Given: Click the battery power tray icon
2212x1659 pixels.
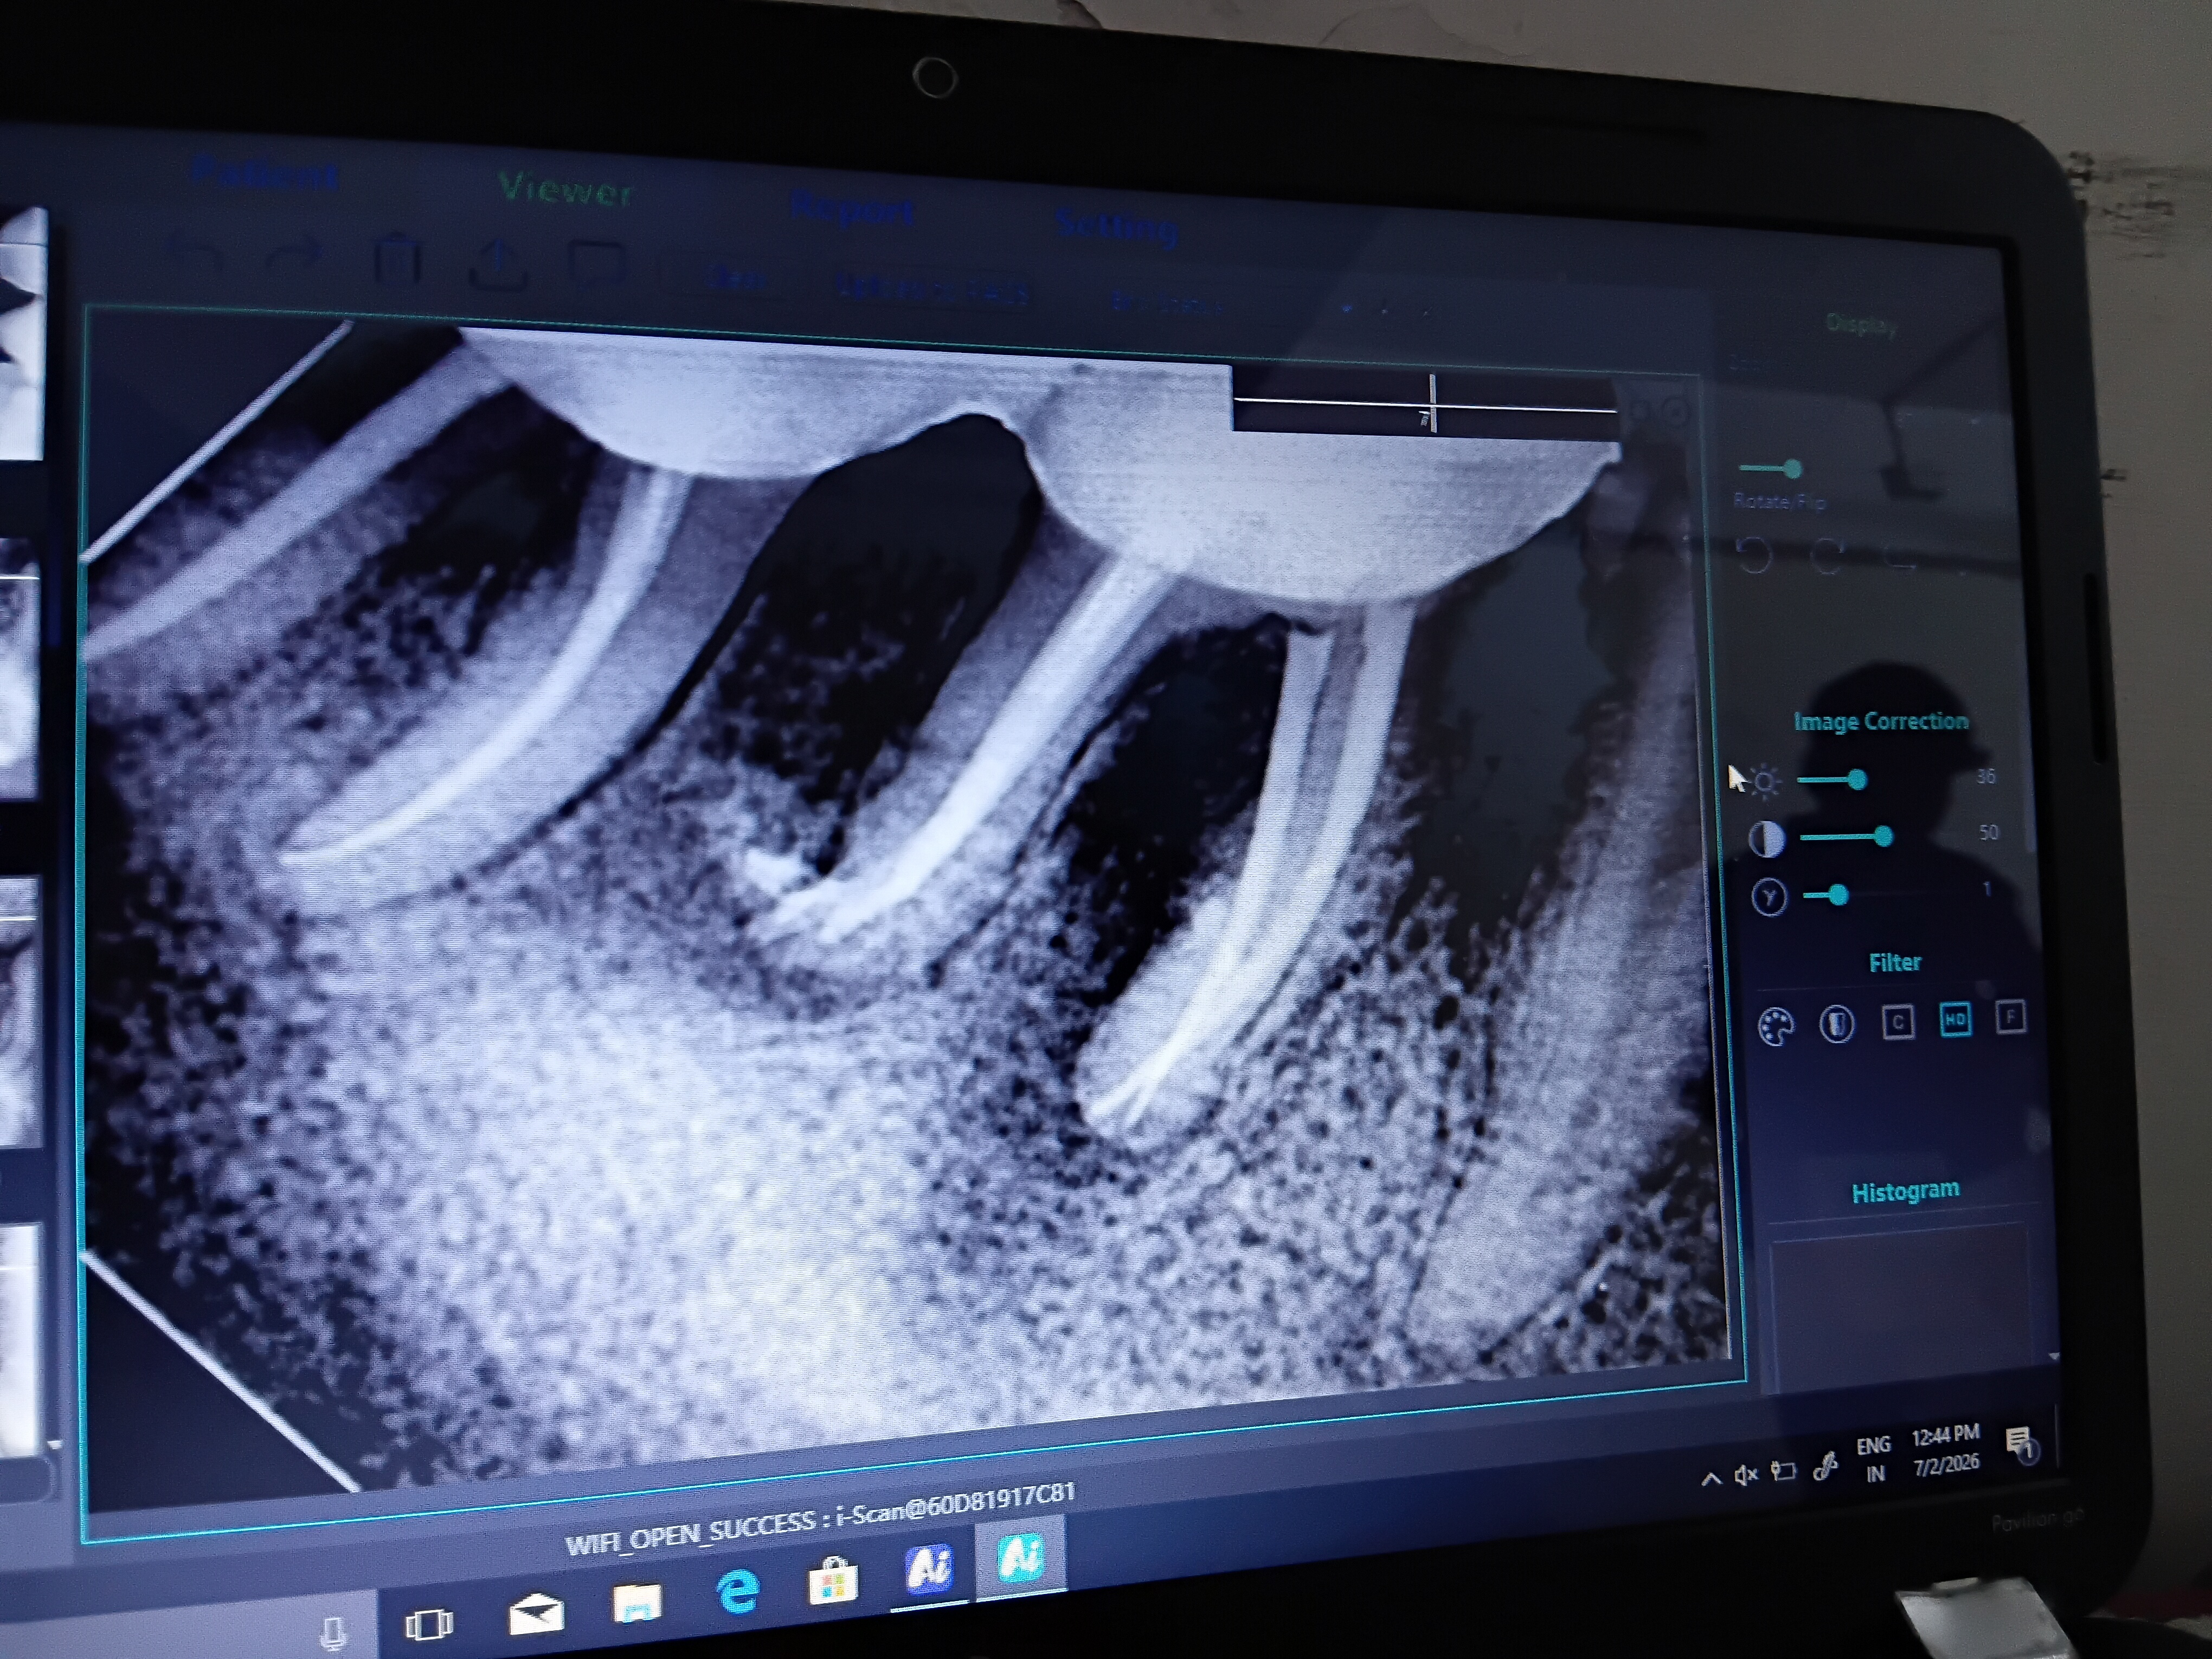Looking at the screenshot, I should [1783, 1471].
